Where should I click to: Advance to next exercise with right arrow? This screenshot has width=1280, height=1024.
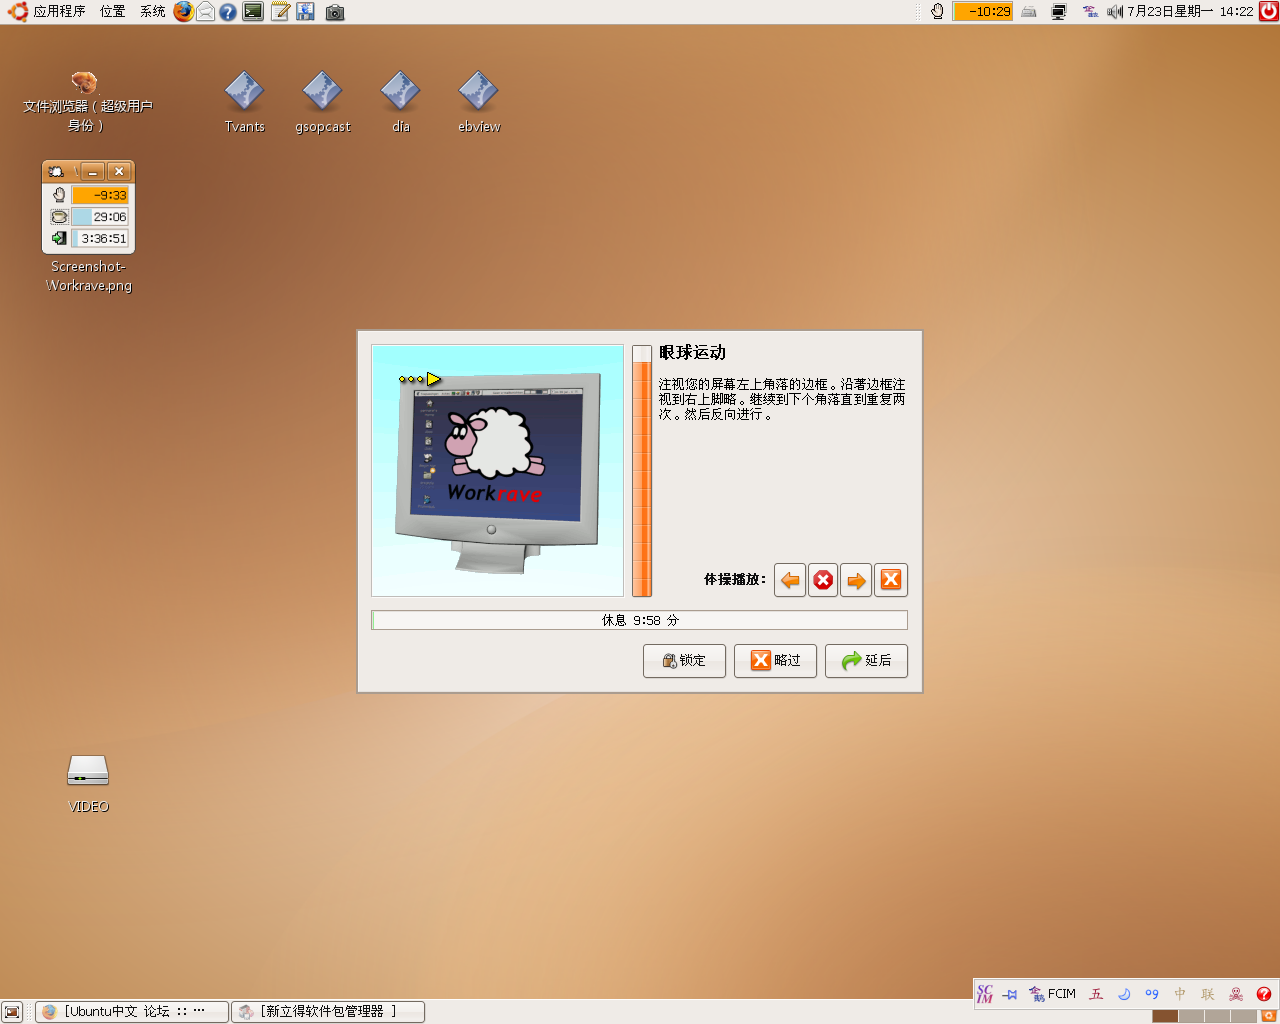[856, 580]
